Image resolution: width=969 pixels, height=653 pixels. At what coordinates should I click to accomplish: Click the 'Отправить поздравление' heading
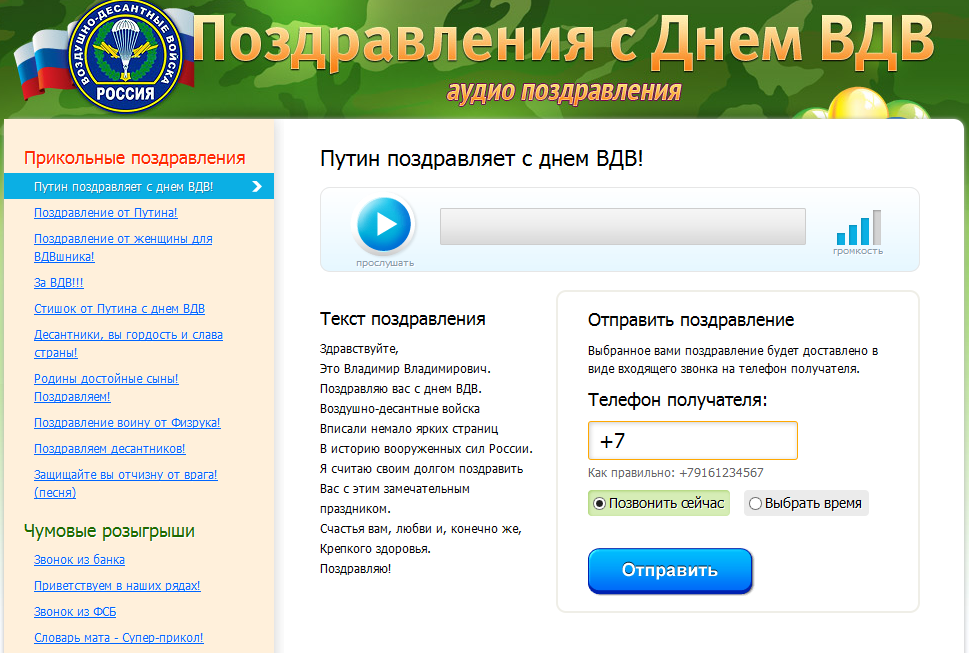[691, 320]
